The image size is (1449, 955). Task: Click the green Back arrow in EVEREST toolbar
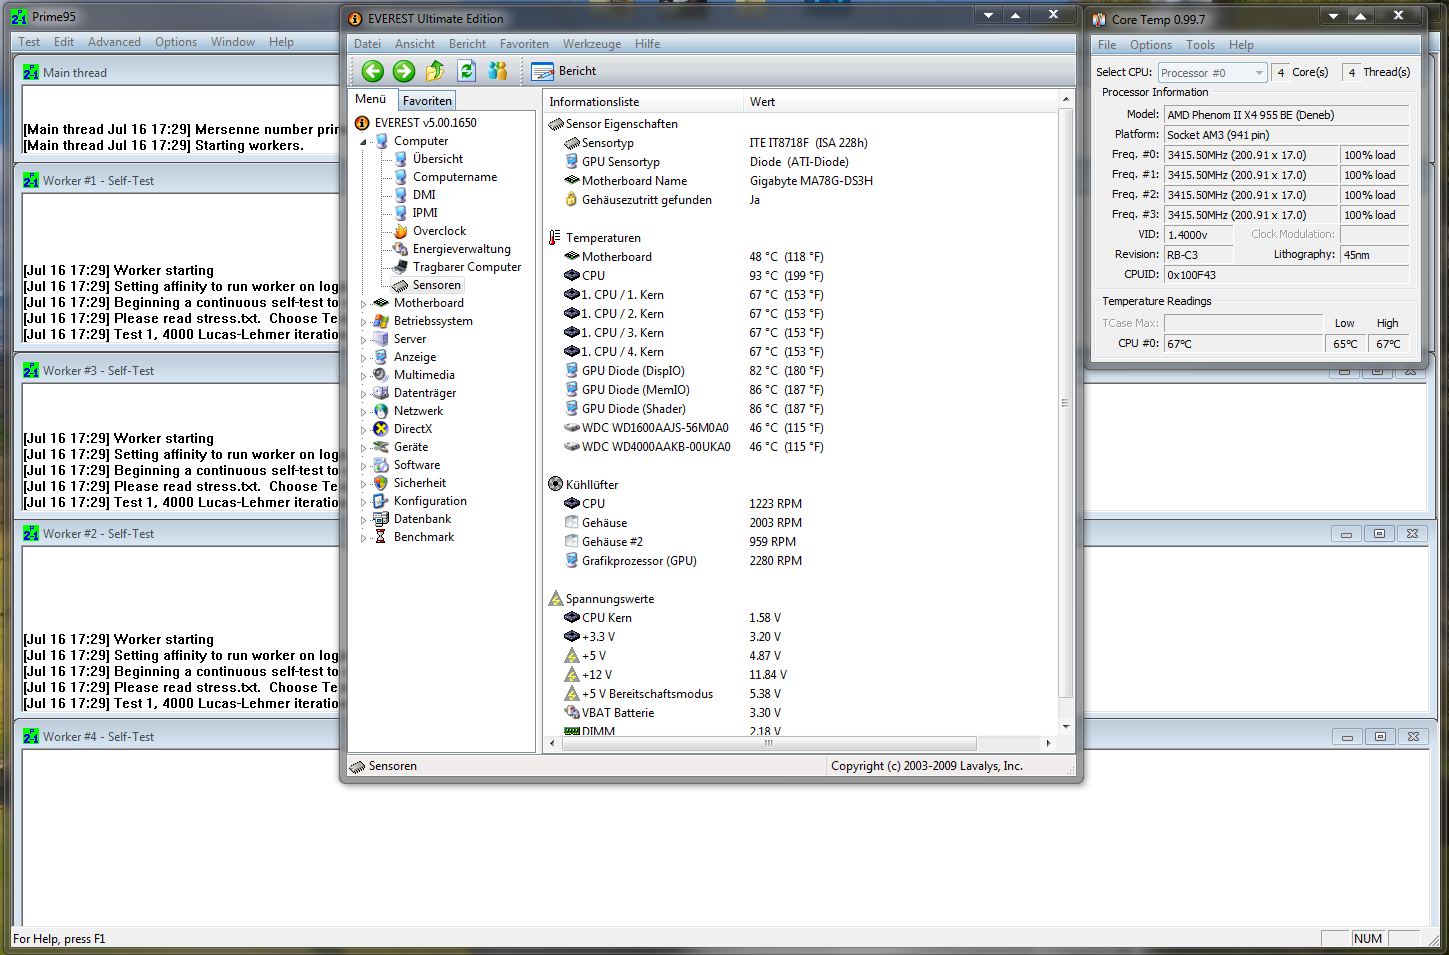point(373,71)
